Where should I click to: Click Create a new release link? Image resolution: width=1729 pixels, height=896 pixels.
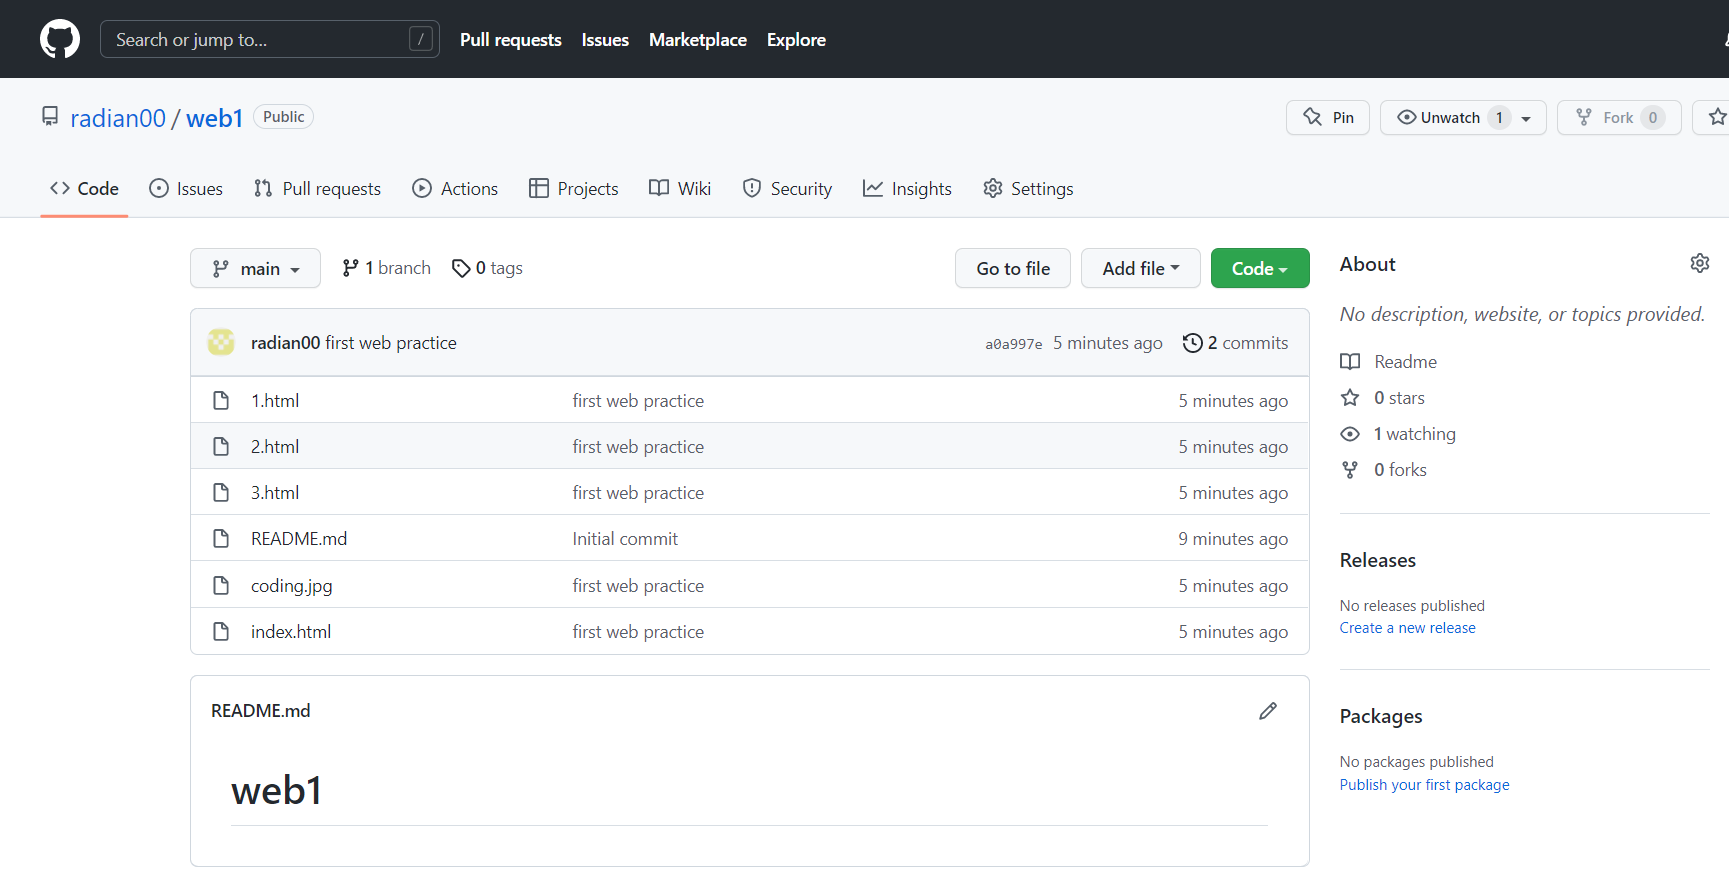1408,627
